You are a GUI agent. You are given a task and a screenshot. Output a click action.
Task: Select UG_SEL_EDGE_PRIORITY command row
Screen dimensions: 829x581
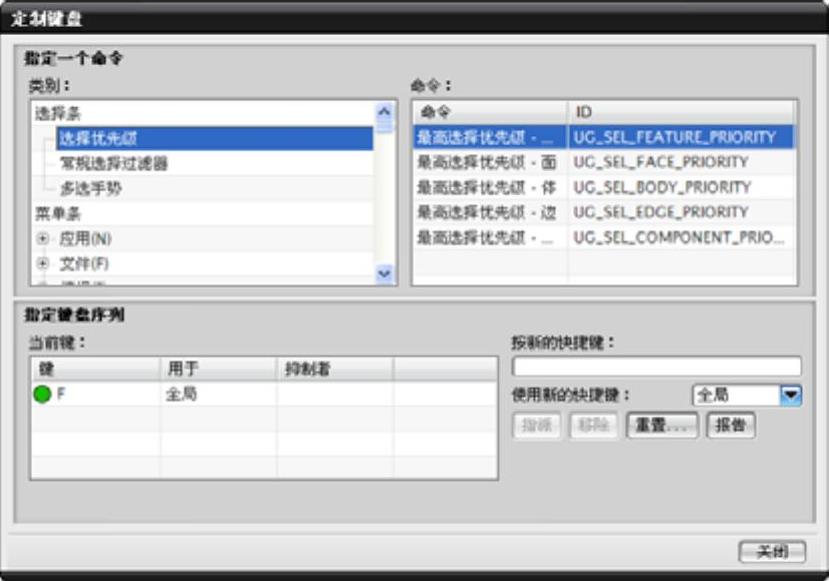pos(604,212)
